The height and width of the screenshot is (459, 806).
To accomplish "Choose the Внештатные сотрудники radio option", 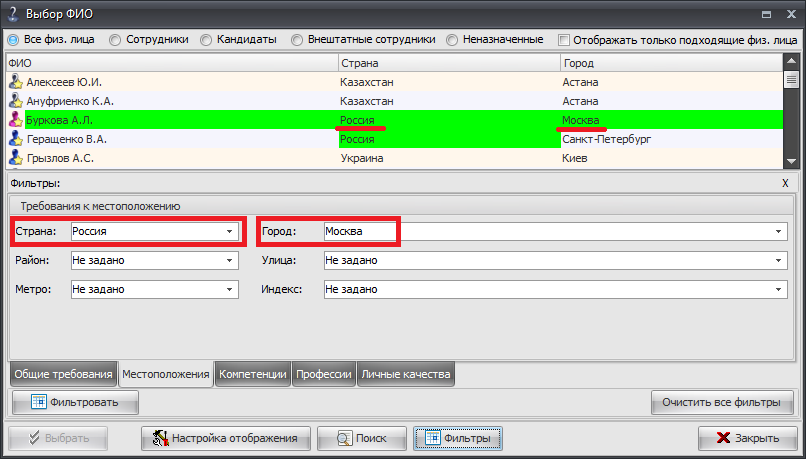I will click(298, 40).
